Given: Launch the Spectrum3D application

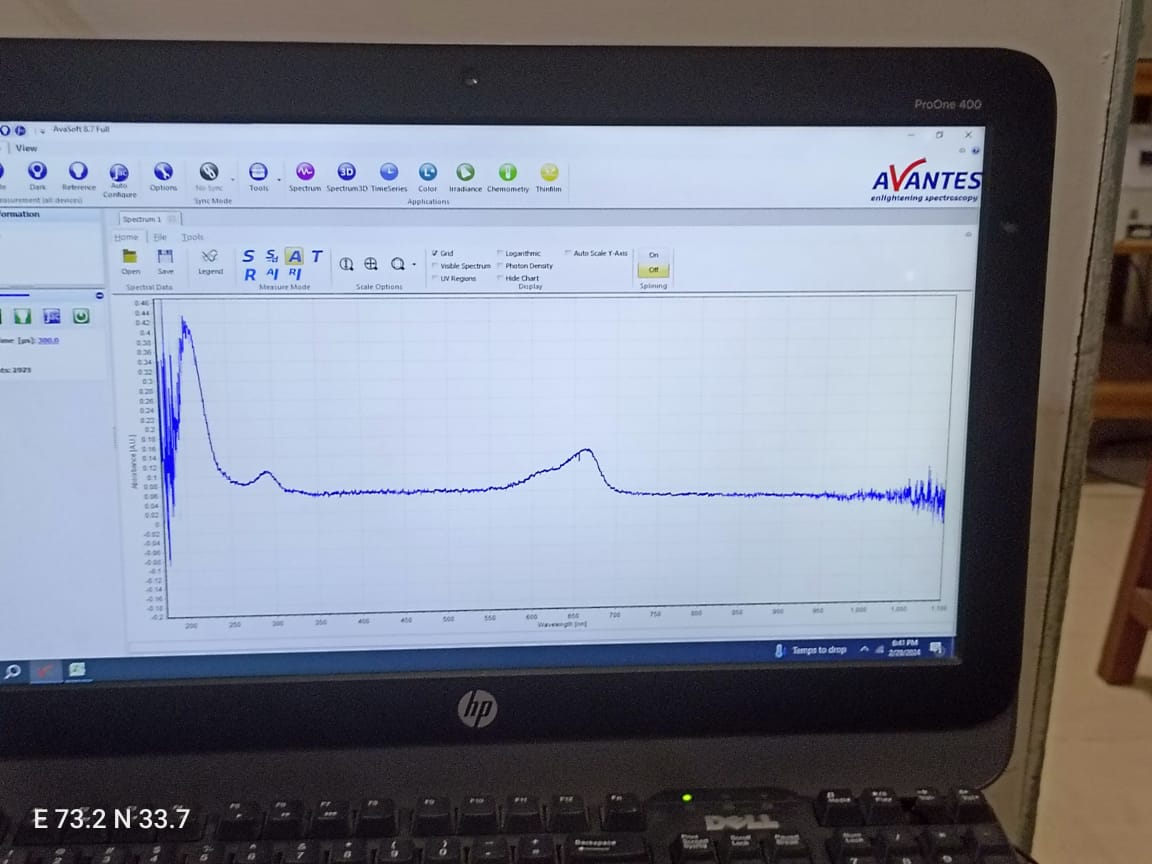Looking at the screenshot, I should (x=346, y=172).
